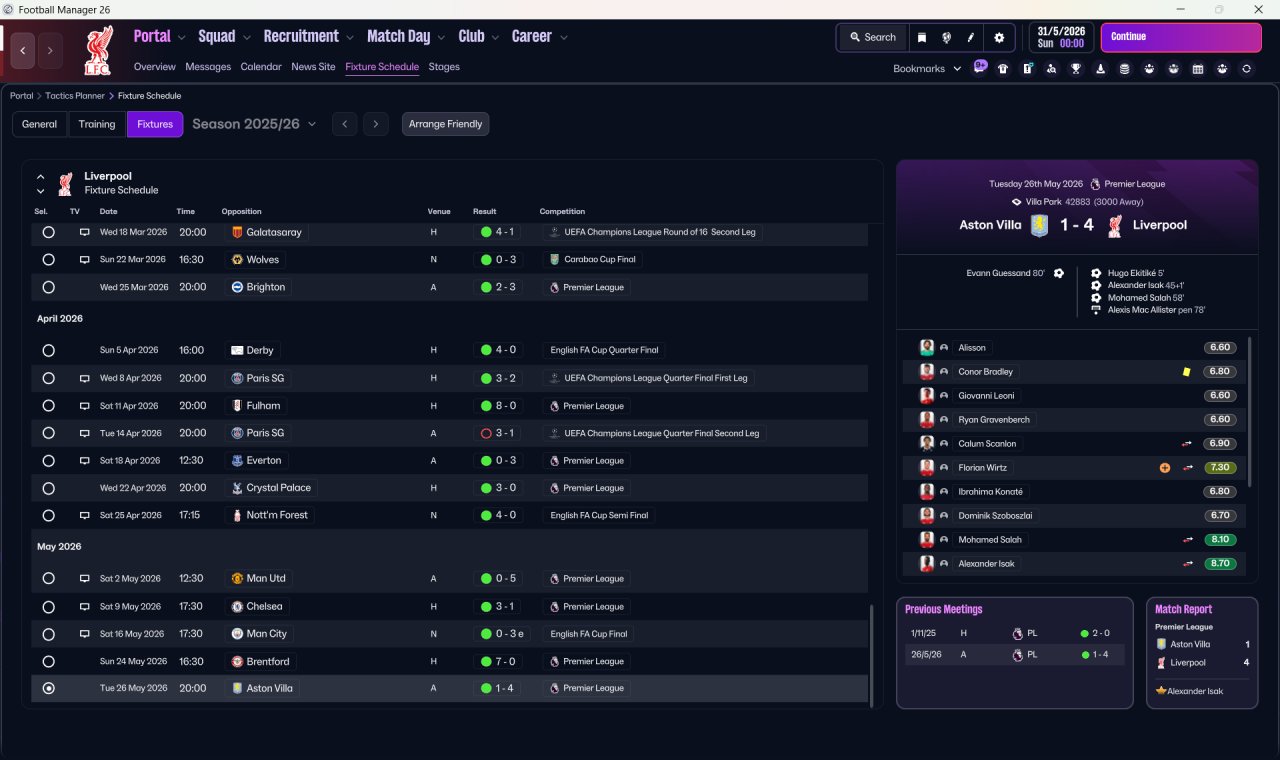Click the Liverpool club crest in header
1280x760 pixels.
point(99,51)
